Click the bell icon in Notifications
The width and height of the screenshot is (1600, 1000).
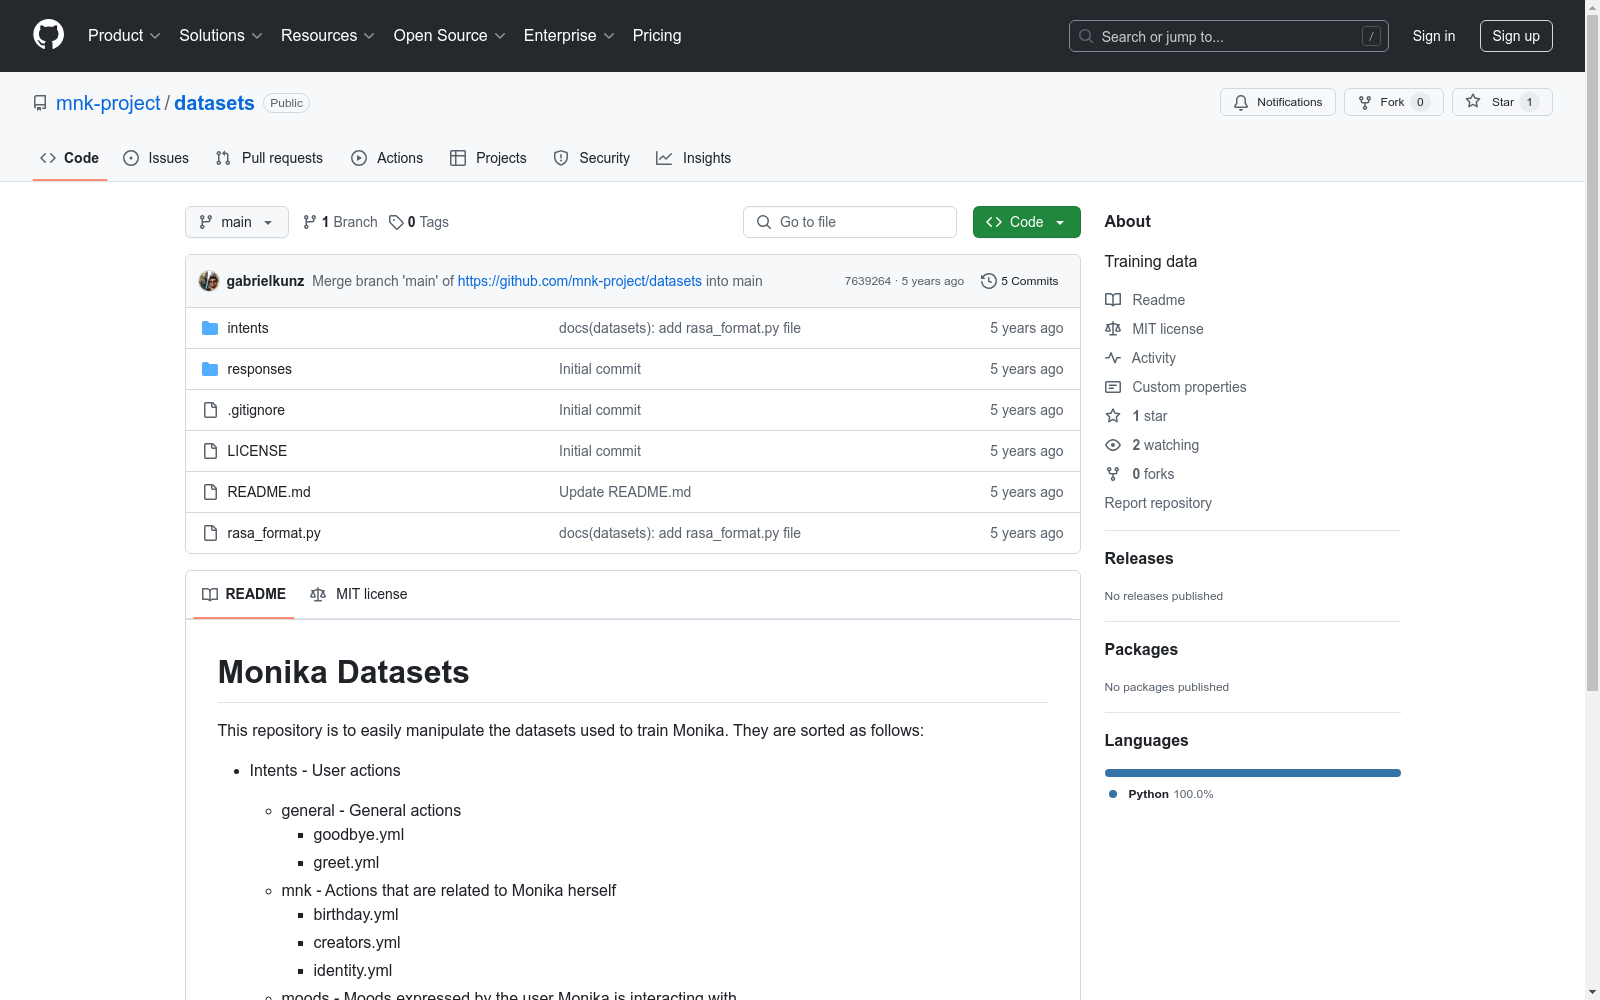click(x=1241, y=102)
